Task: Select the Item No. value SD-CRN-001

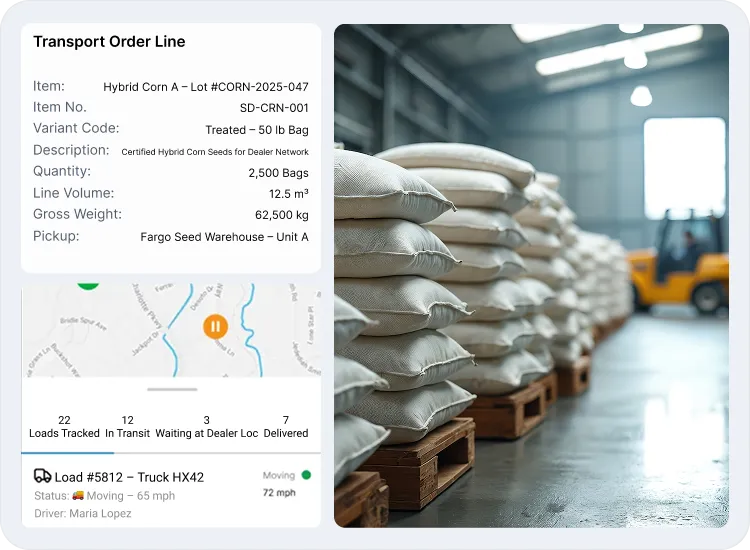Action: click(274, 108)
